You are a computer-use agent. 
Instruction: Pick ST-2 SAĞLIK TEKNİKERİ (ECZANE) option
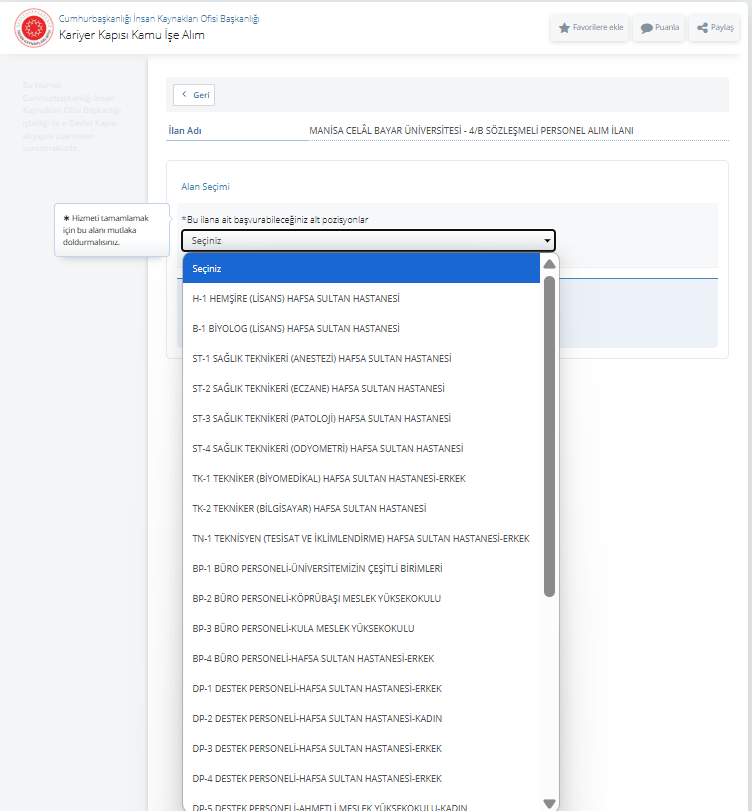pos(361,388)
